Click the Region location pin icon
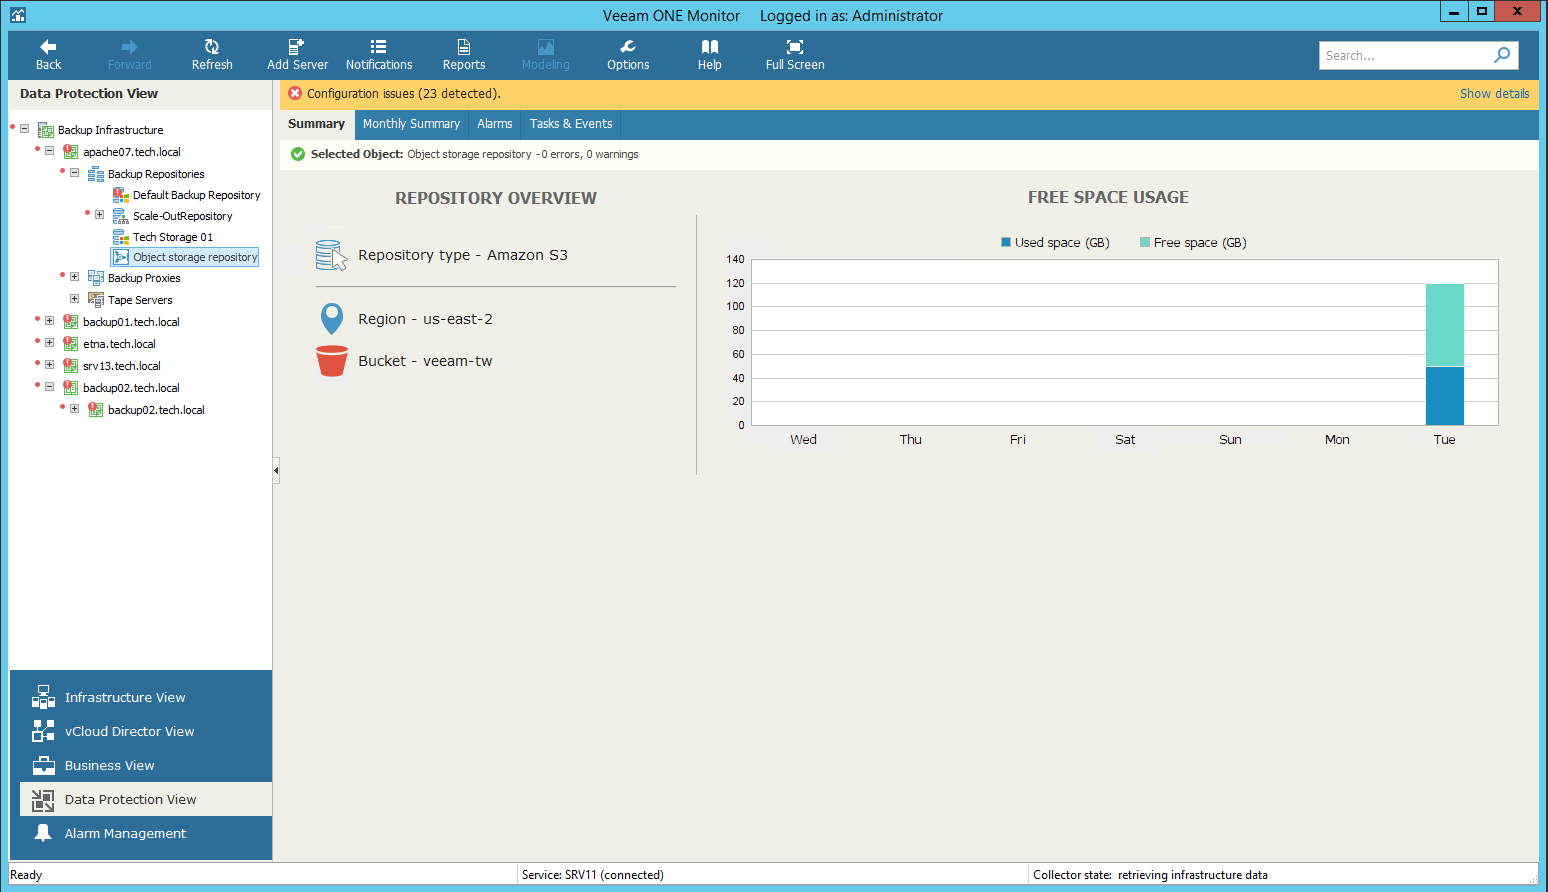Viewport: 1548px width, 892px height. [x=332, y=319]
